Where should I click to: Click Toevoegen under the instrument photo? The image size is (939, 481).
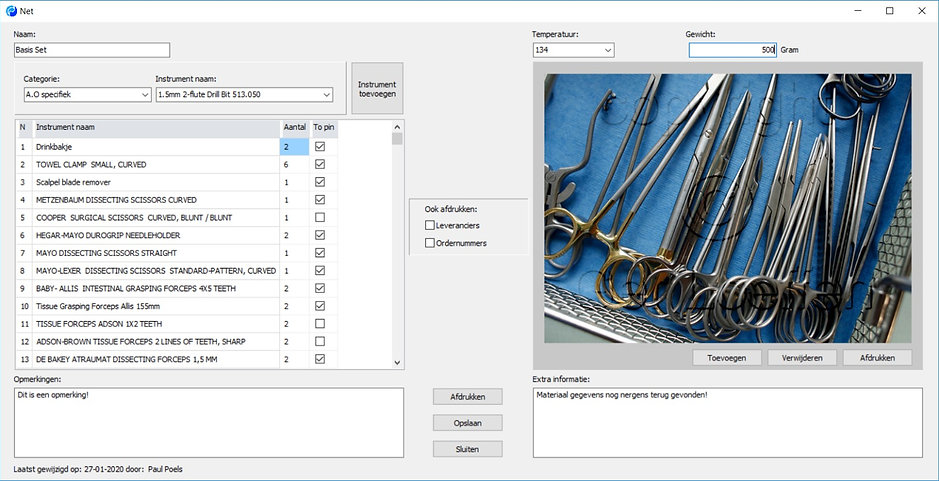[727, 358]
